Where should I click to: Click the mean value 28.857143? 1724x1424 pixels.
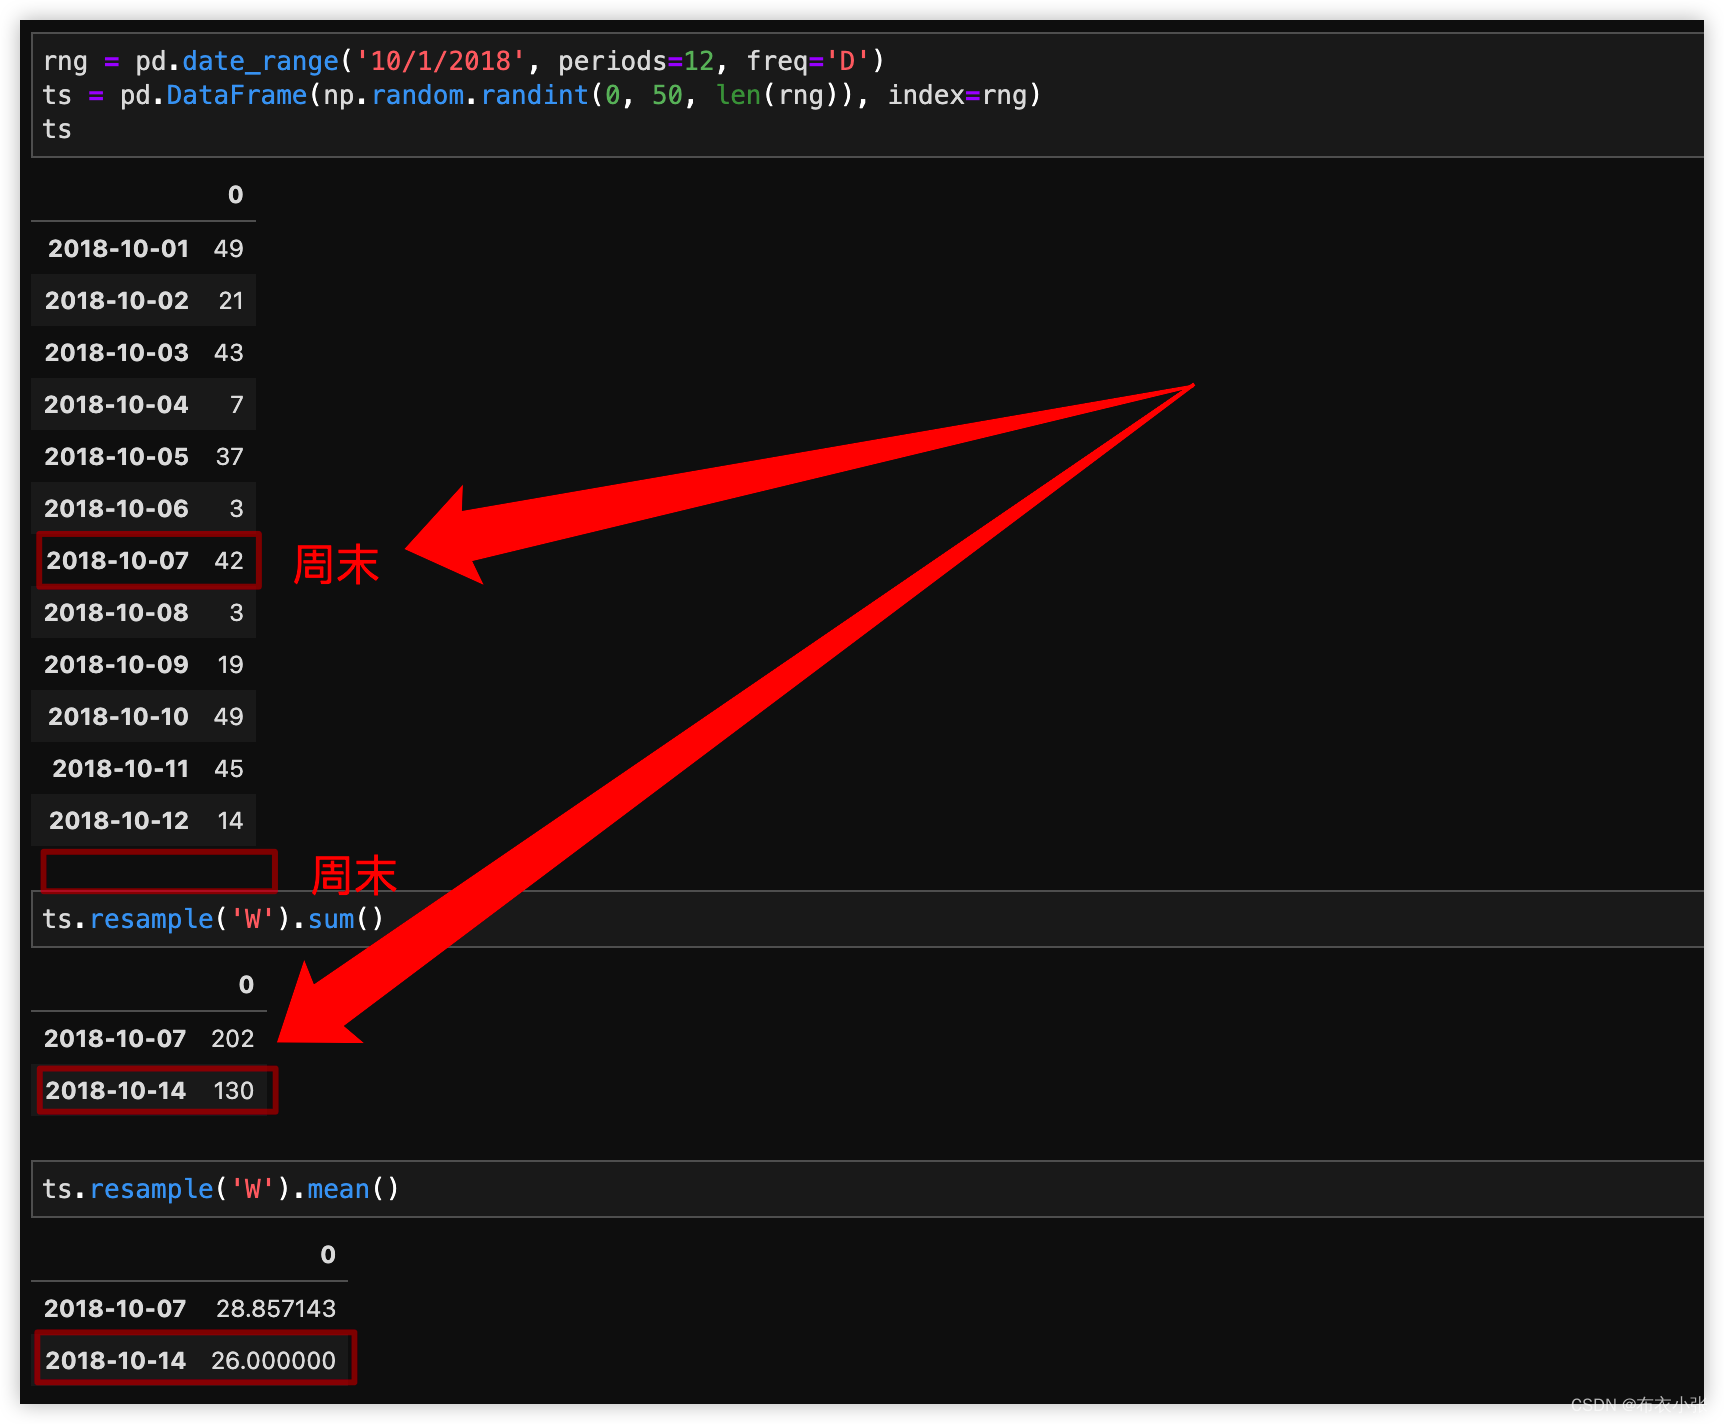[x=276, y=1309]
